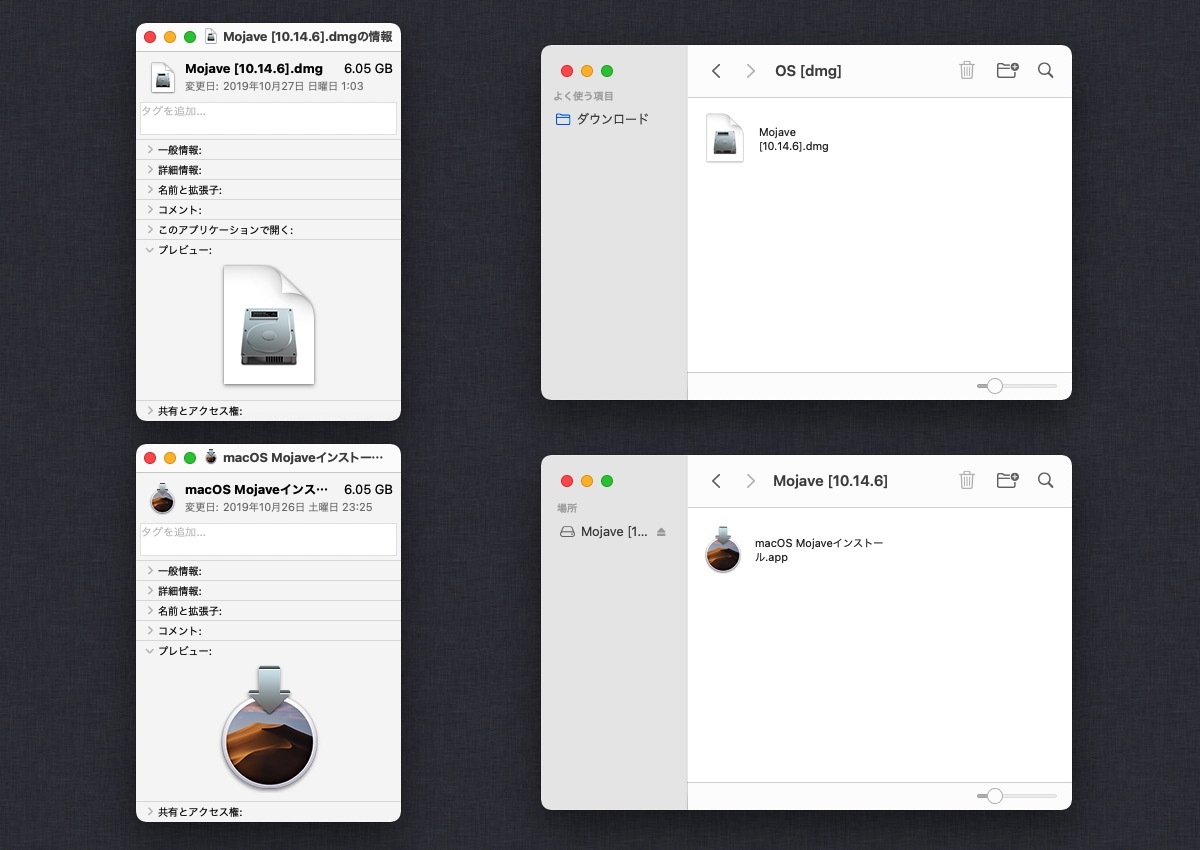Viewport: 1200px width, 850px height.
Task: Click new folder icon in Mojave [10.14.6] window
Action: pyautogui.click(x=1007, y=480)
